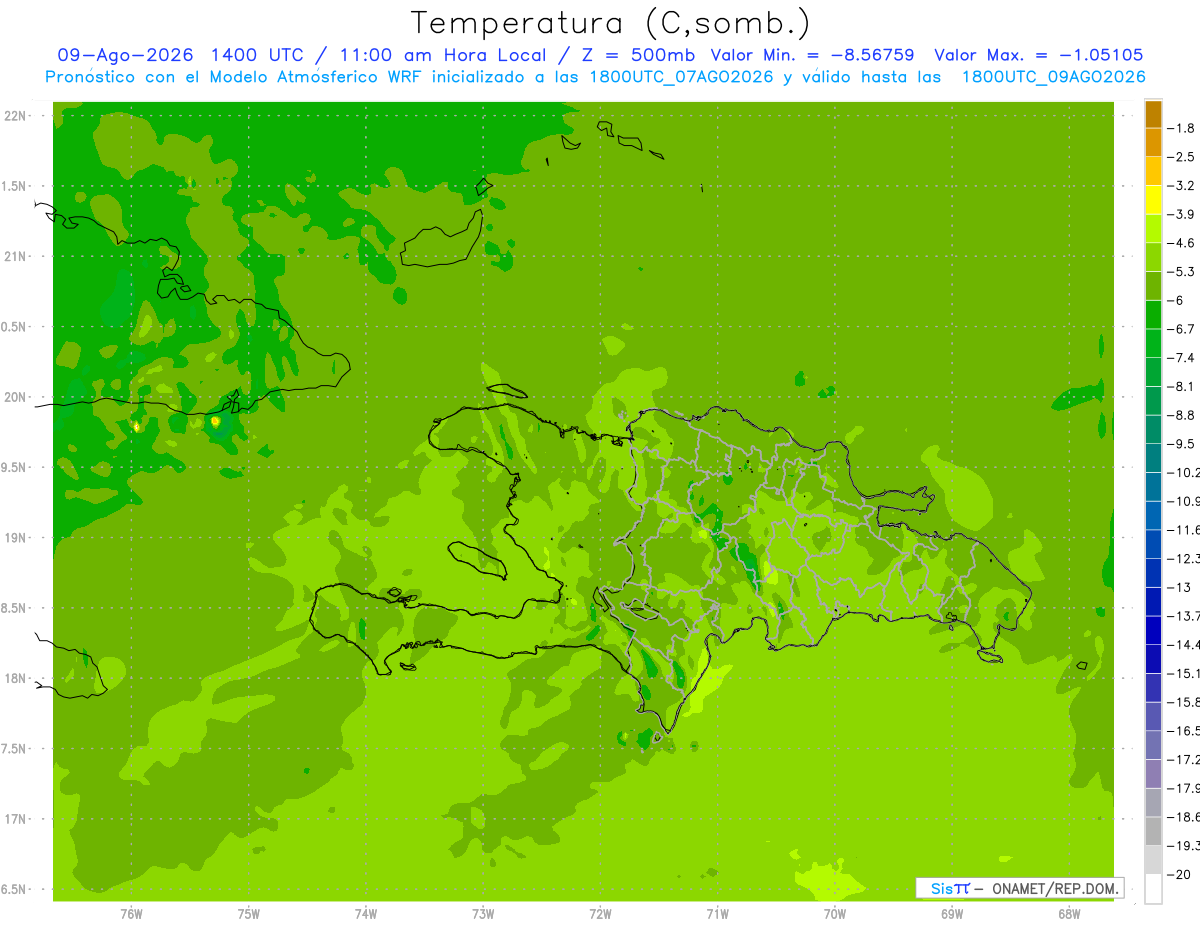Viewport: 1200px width, 927px height.
Task: Pick the olive-green swatch between -5.3 and -6
Action: [x=1153, y=286]
